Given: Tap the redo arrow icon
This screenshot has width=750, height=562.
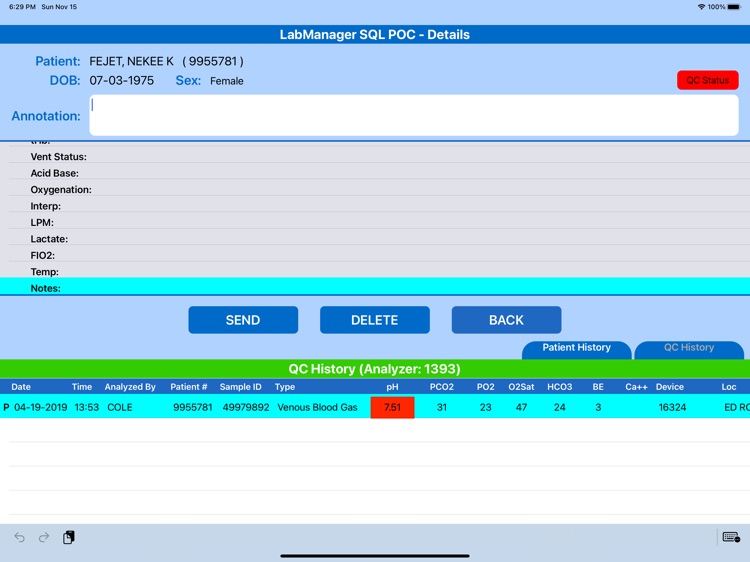Looking at the screenshot, I should click(44, 537).
